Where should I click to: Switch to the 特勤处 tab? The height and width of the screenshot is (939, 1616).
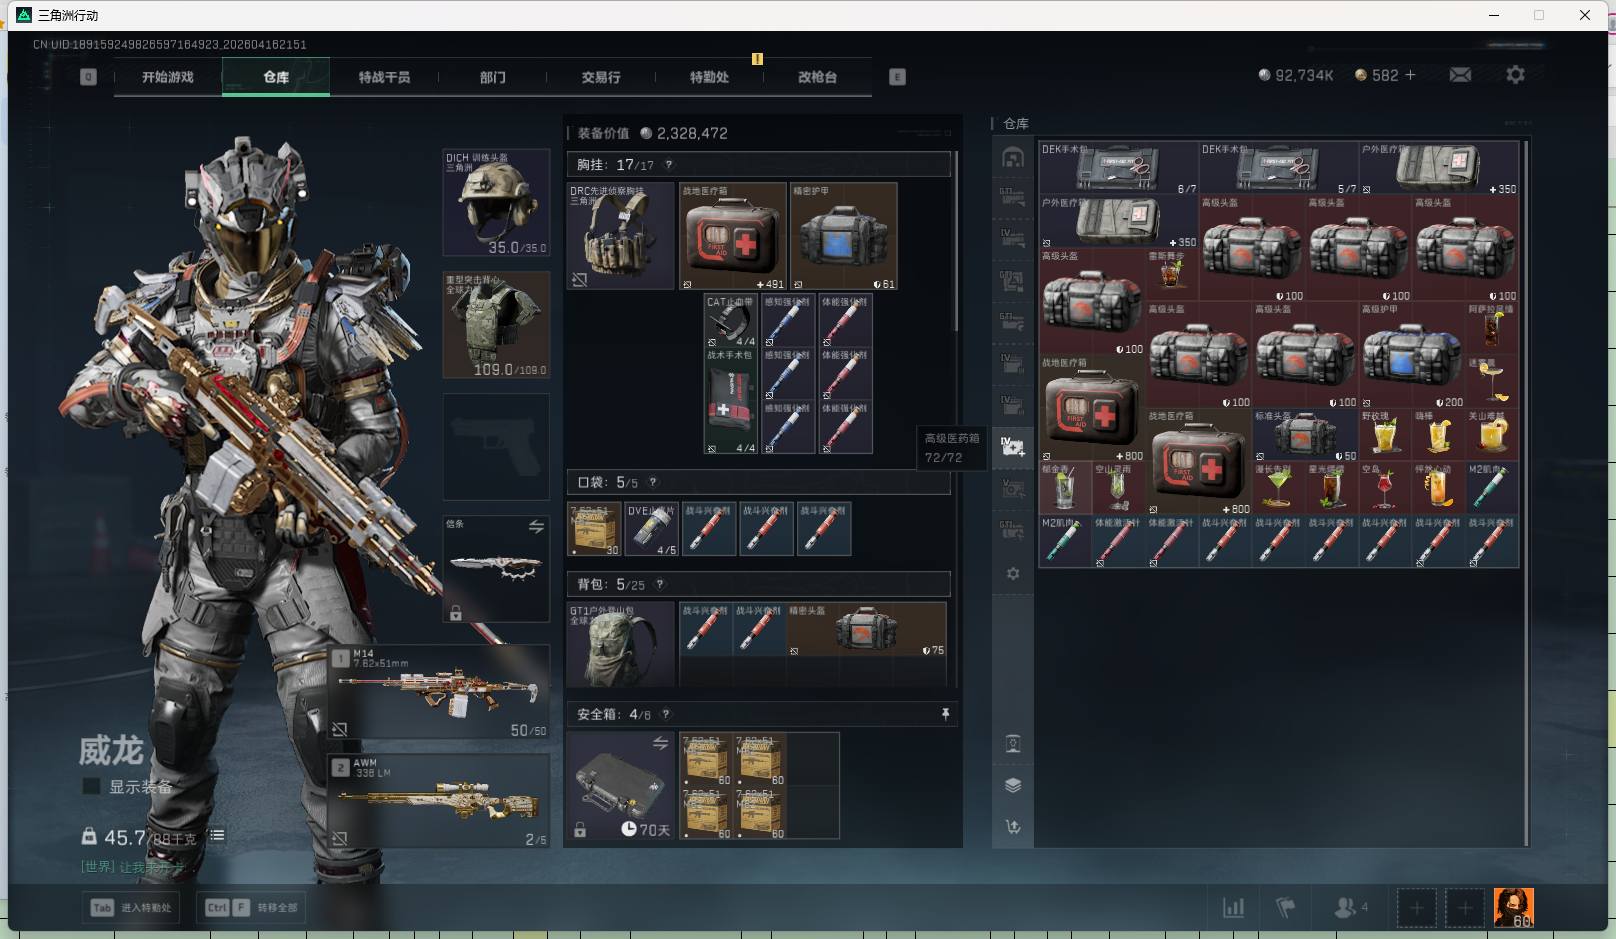pyautogui.click(x=709, y=77)
